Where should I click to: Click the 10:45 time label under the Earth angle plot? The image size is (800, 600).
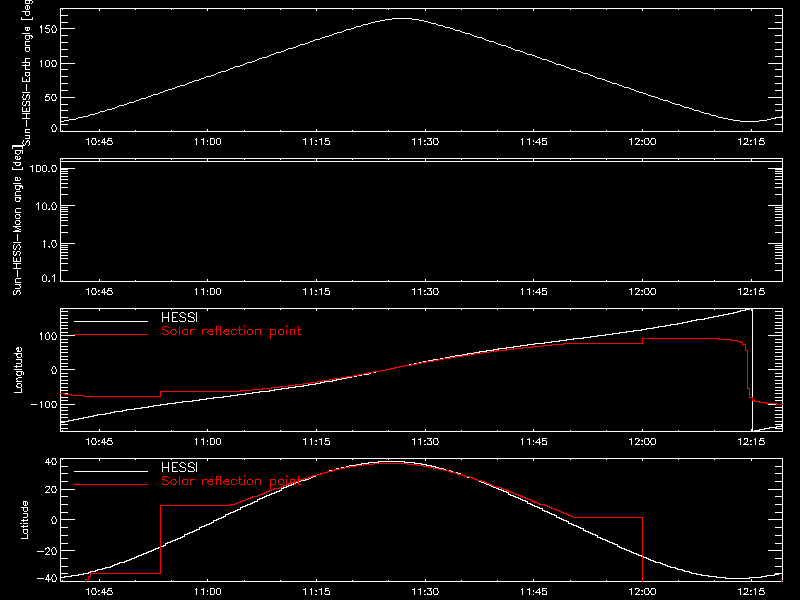point(99,142)
